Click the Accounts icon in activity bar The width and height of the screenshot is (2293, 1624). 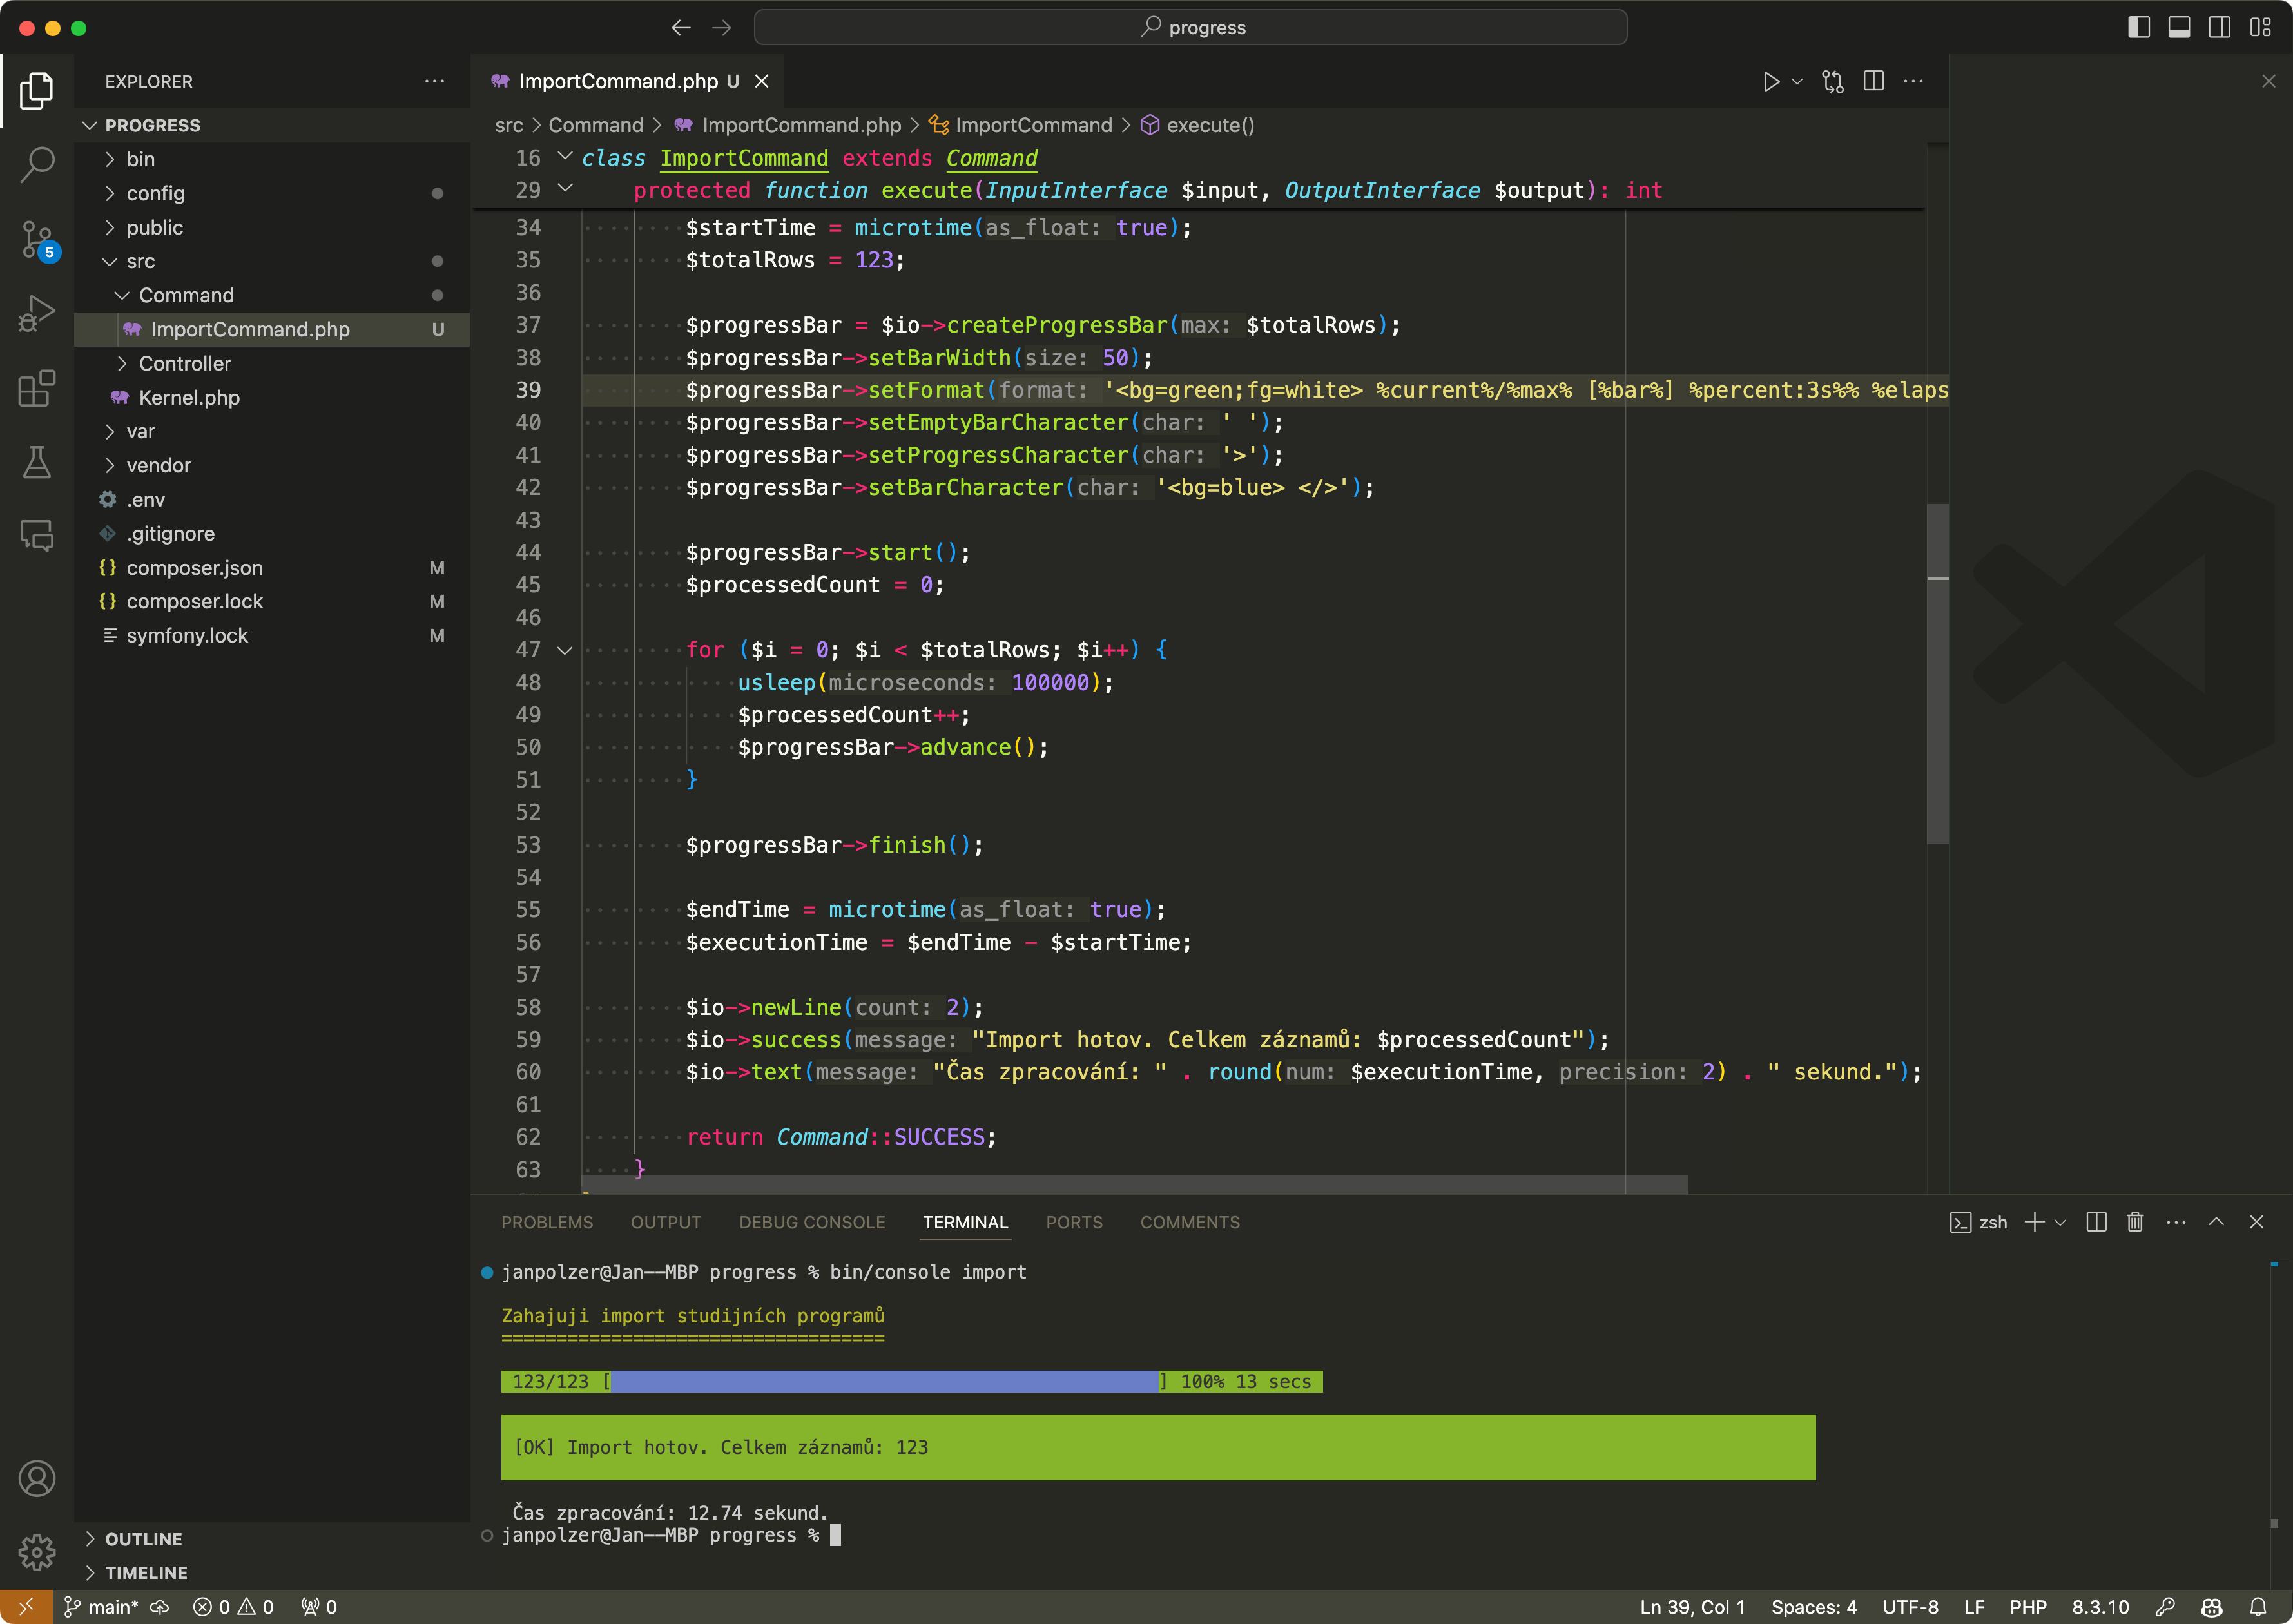(37, 1478)
